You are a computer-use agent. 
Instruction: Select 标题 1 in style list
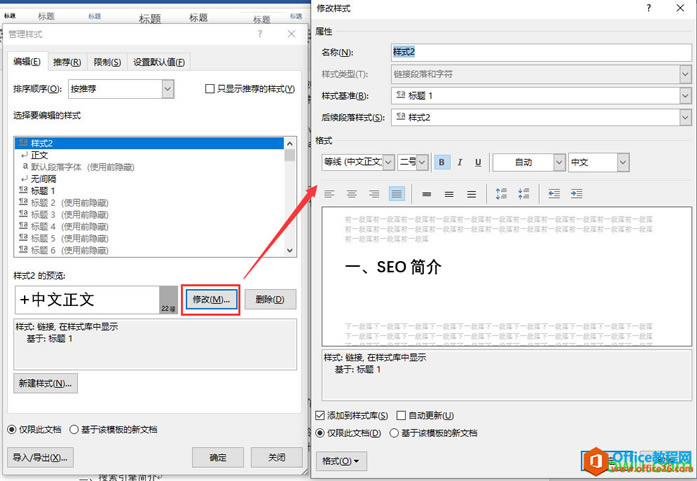click(149, 191)
